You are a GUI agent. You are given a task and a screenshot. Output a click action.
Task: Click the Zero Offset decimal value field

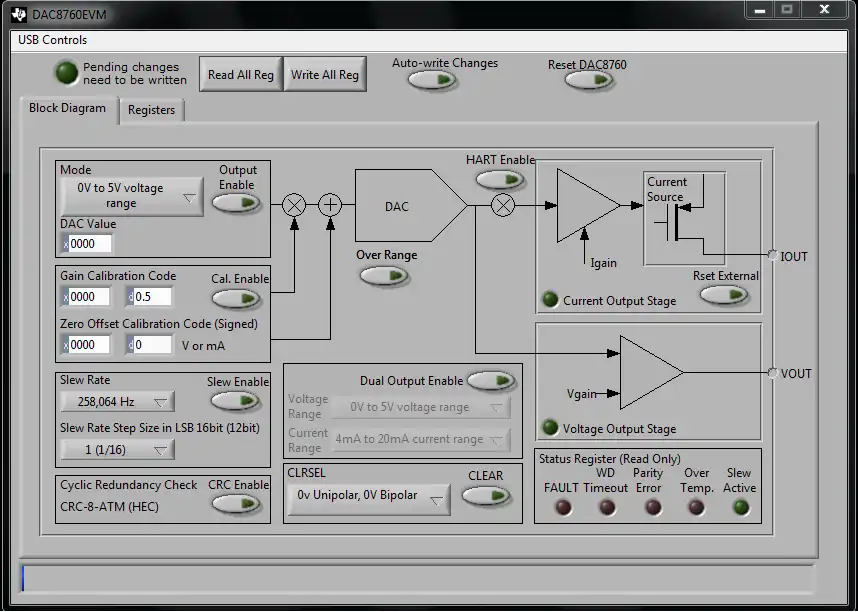[x=149, y=345]
